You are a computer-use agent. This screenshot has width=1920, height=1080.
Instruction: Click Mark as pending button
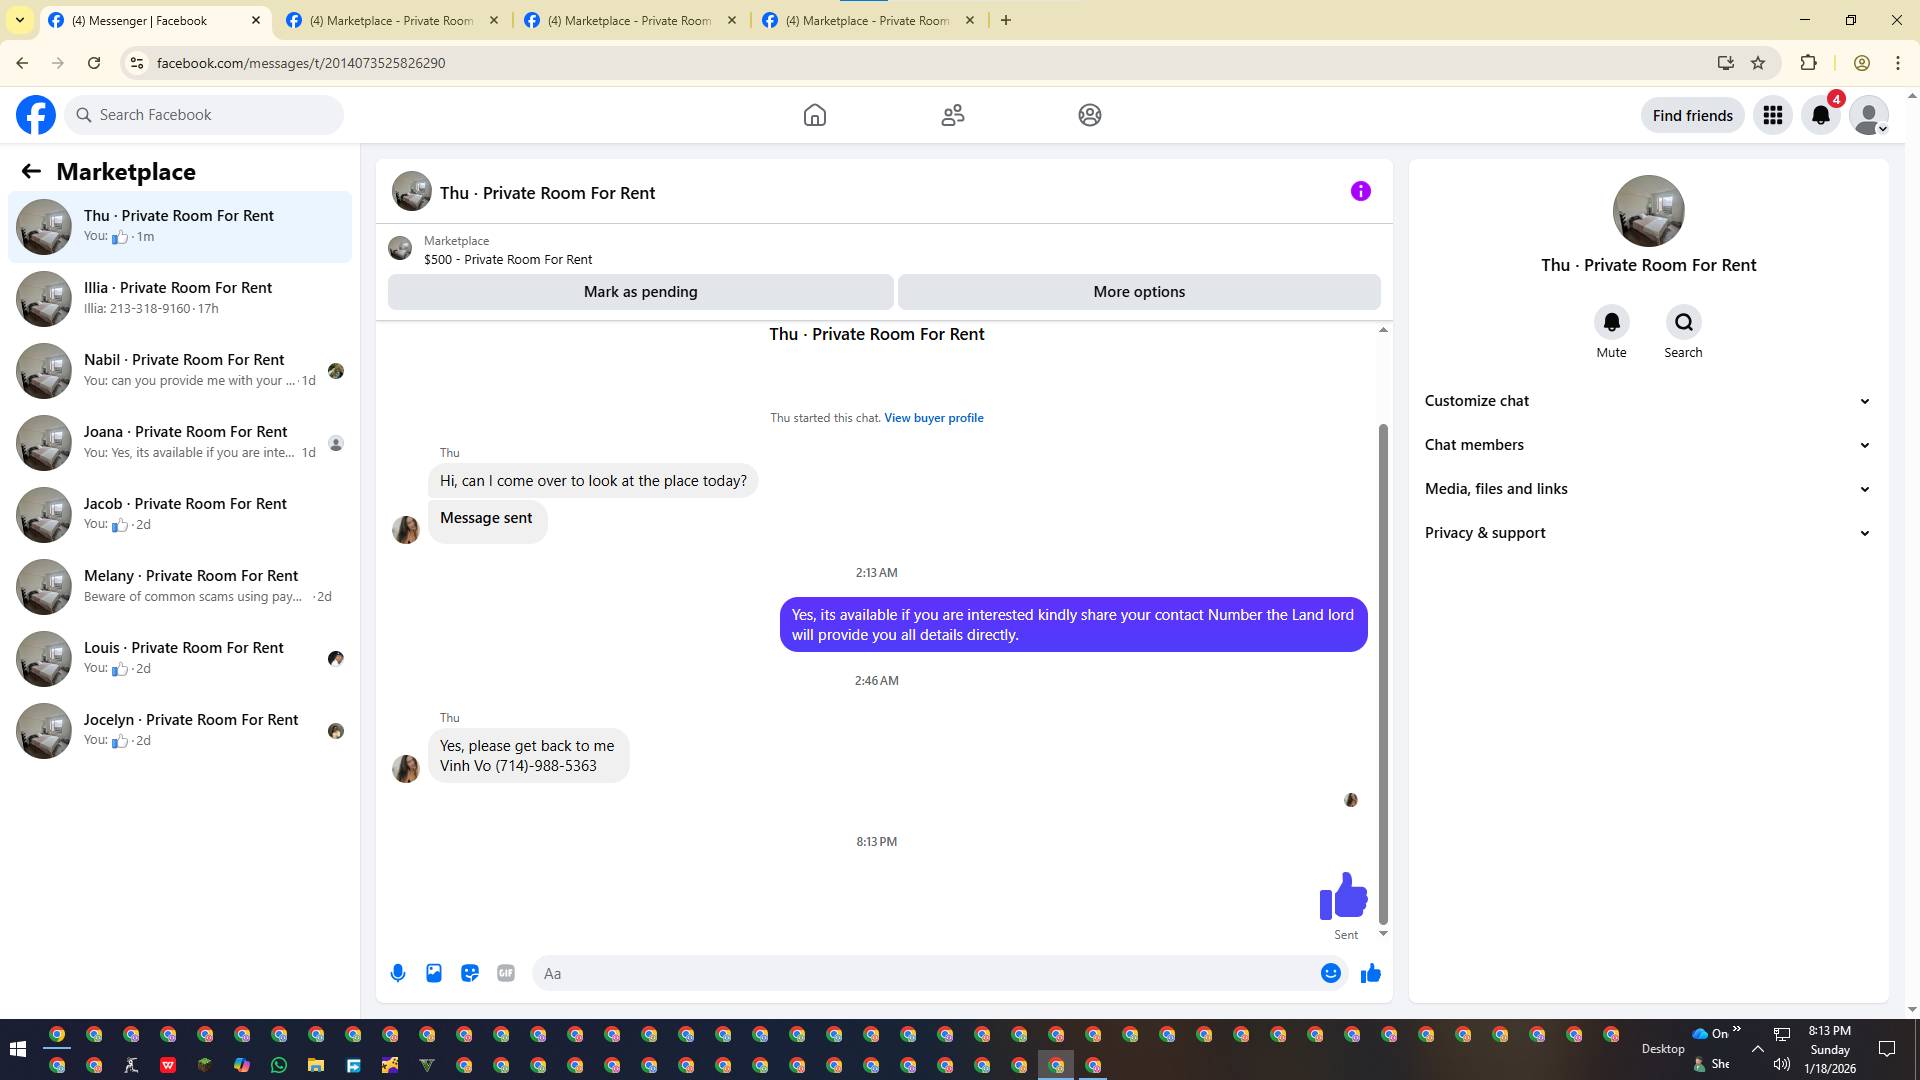[640, 292]
